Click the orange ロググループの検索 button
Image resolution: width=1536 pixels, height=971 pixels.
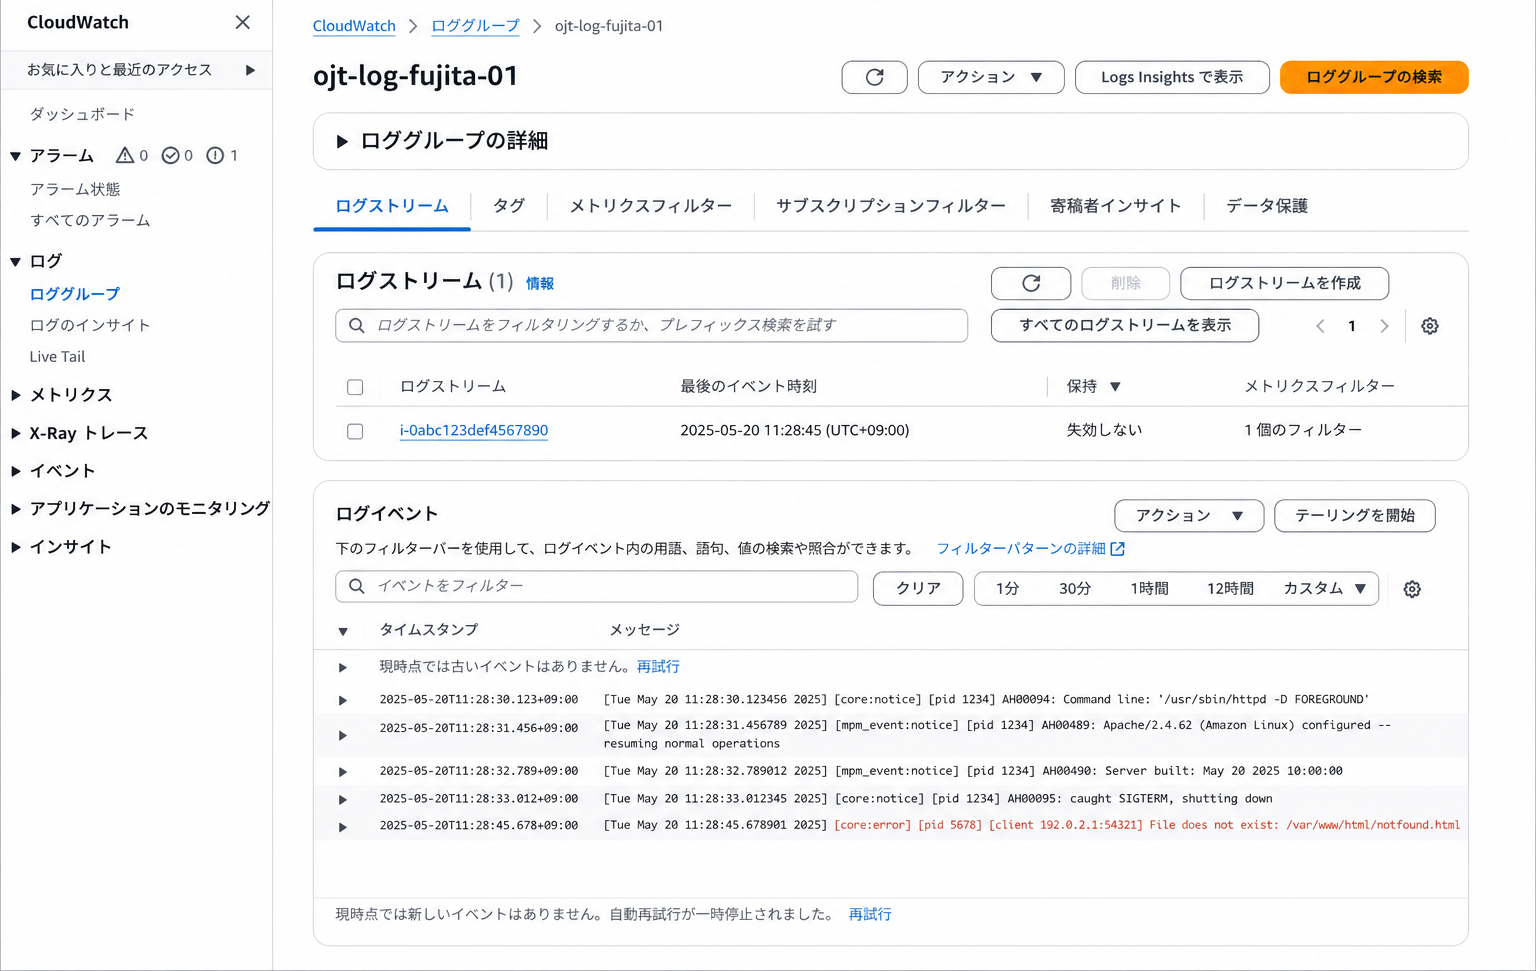pyautogui.click(x=1374, y=77)
